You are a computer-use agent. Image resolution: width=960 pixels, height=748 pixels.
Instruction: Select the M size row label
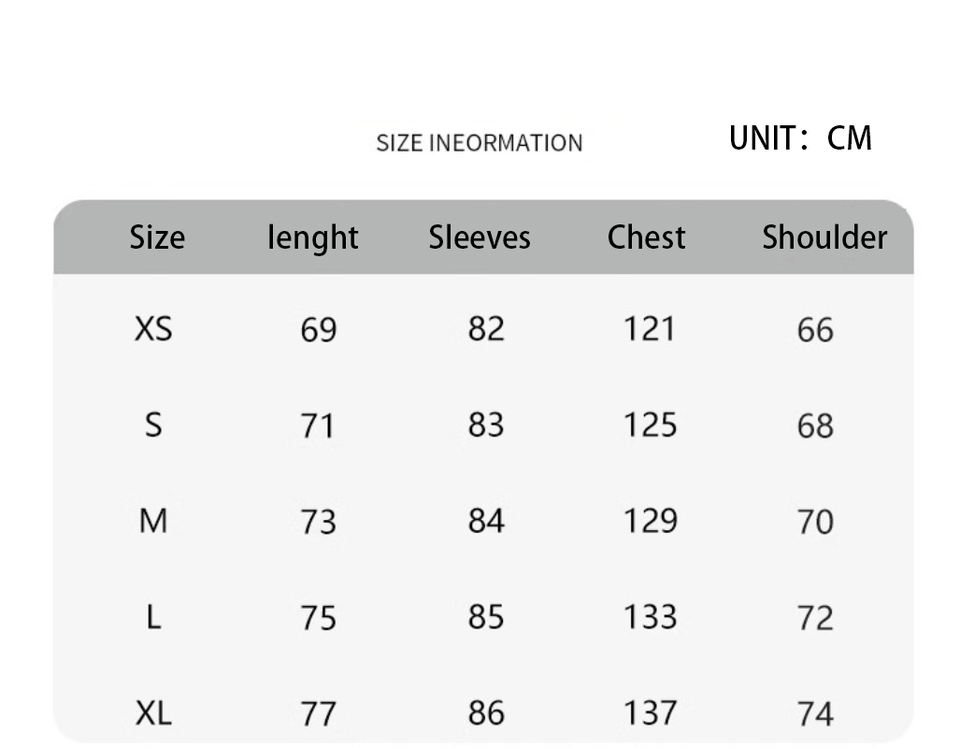[x=153, y=521]
